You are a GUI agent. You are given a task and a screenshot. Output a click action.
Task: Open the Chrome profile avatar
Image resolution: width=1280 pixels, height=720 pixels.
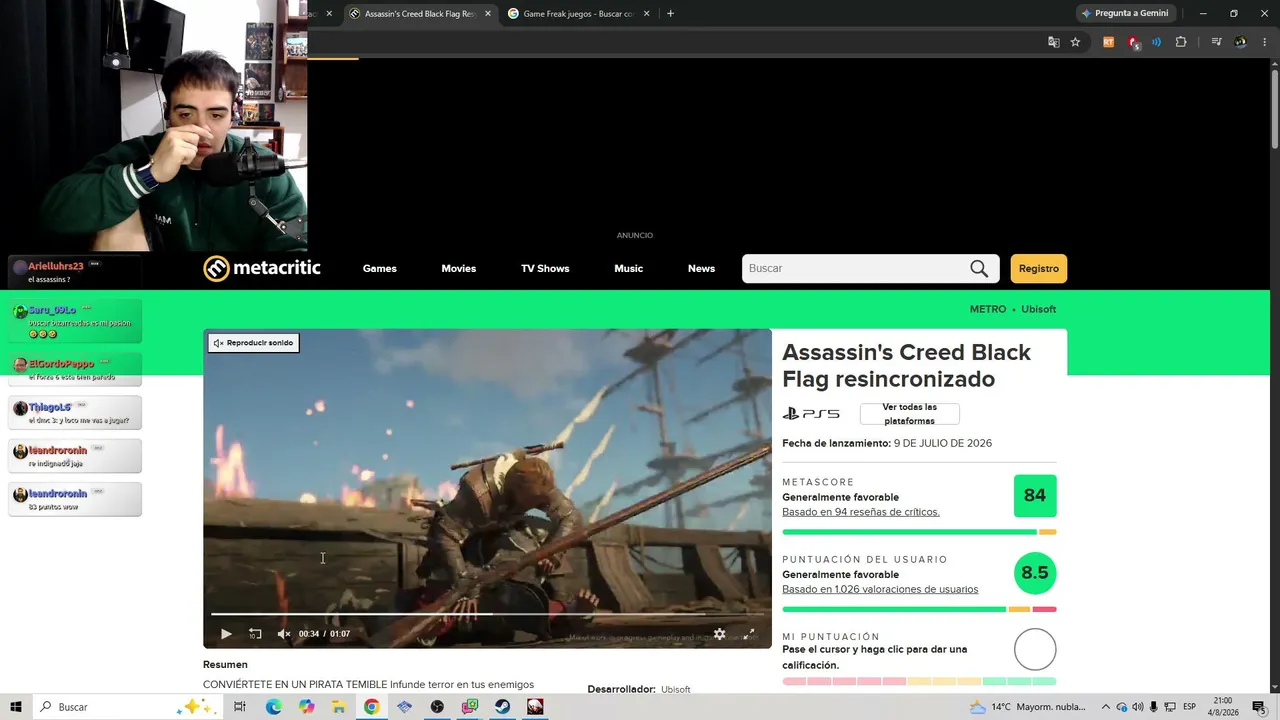click(1241, 42)
